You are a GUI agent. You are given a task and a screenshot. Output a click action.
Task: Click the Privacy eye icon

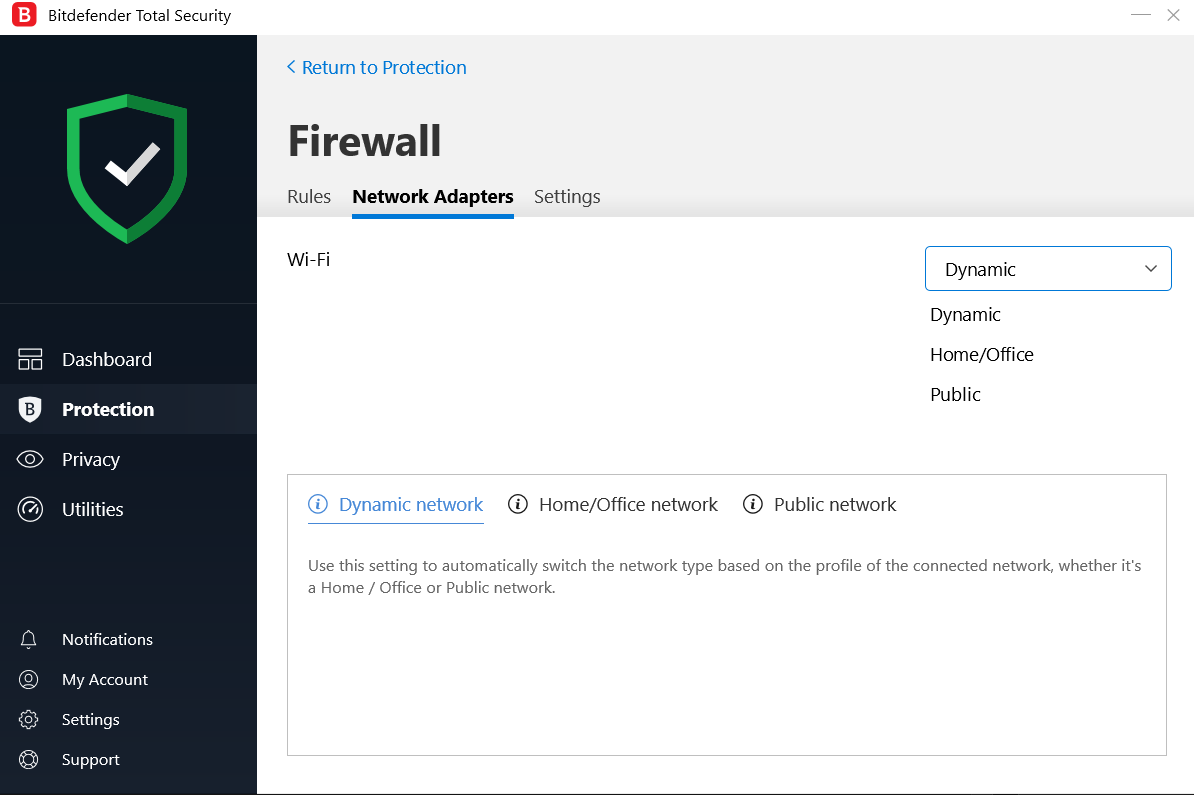[30, 460]
